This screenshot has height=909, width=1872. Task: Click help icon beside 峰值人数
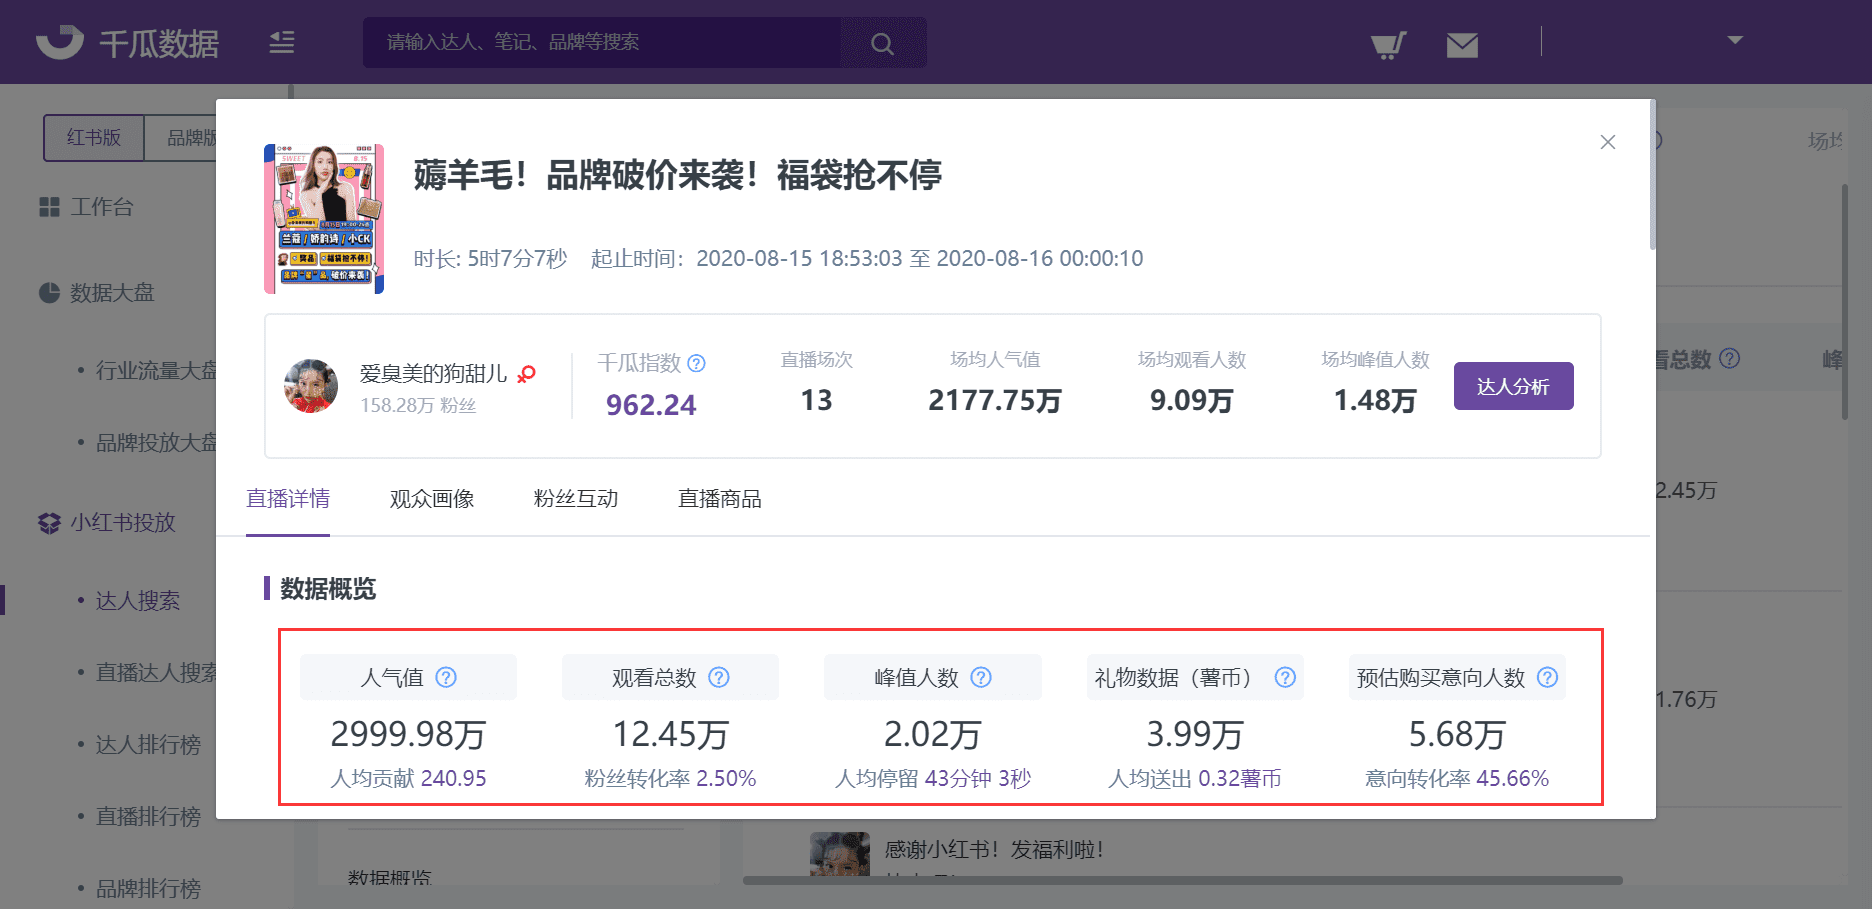[981, 677]
